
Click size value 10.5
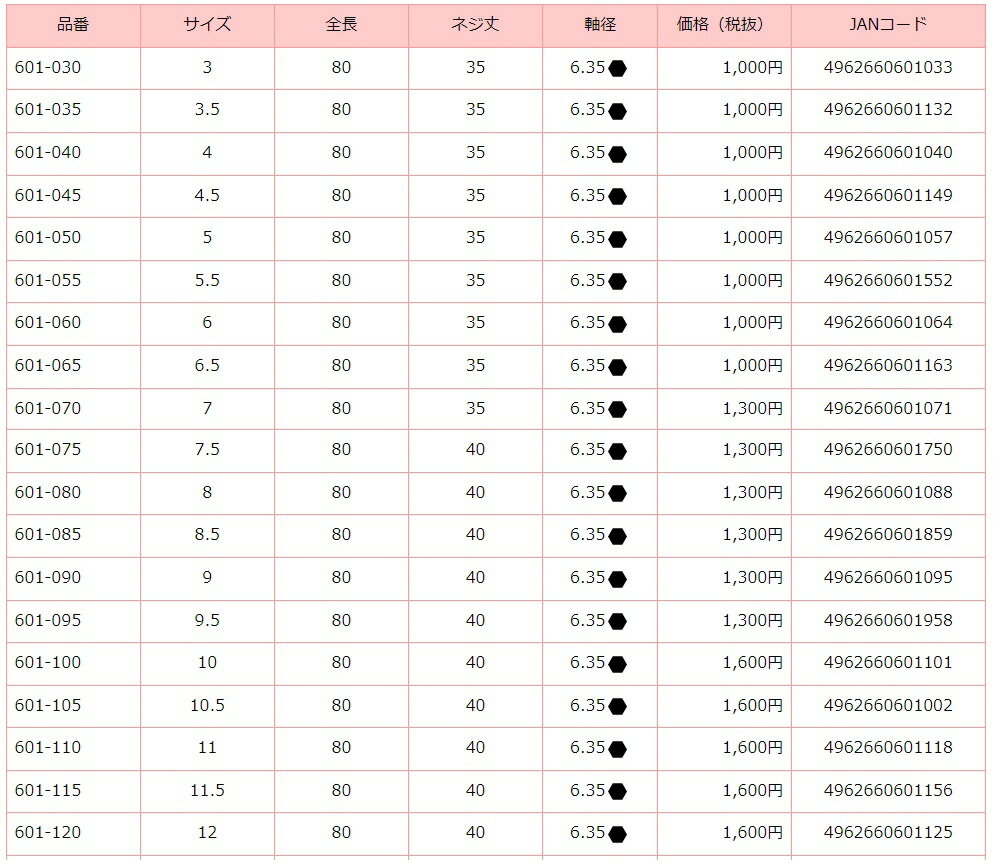tap(208, 705)
